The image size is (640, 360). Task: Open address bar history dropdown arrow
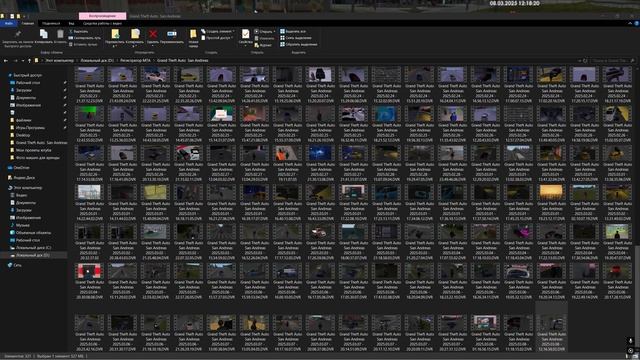[579, 60]
